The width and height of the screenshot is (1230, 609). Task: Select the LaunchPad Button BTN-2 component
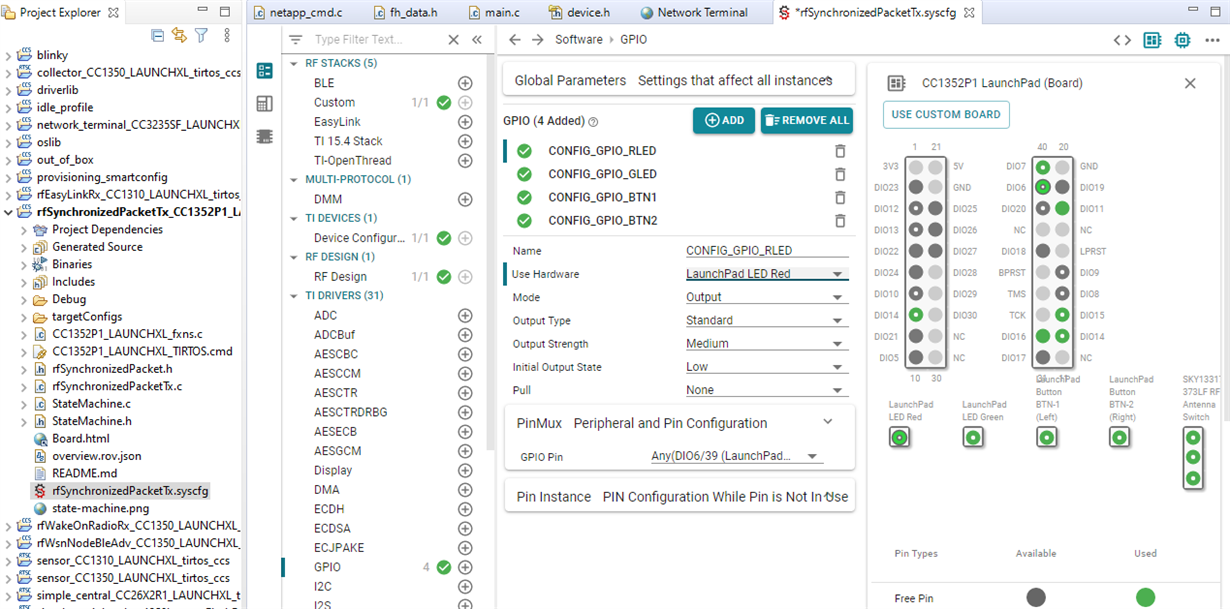coord(1120,437)
